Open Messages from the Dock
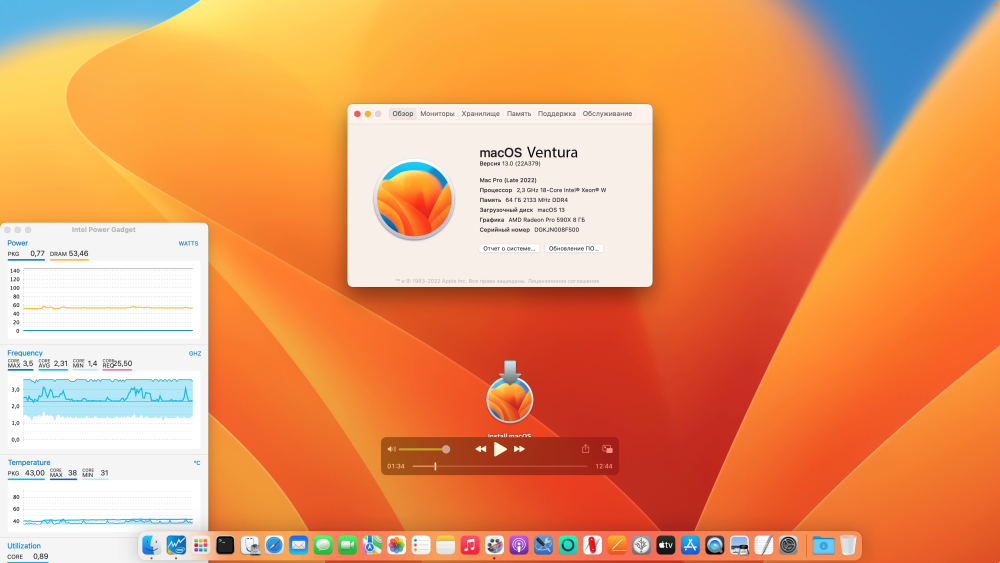This screenshot has height=563, width=1000. pyautogui.click(x=323, y=545)
